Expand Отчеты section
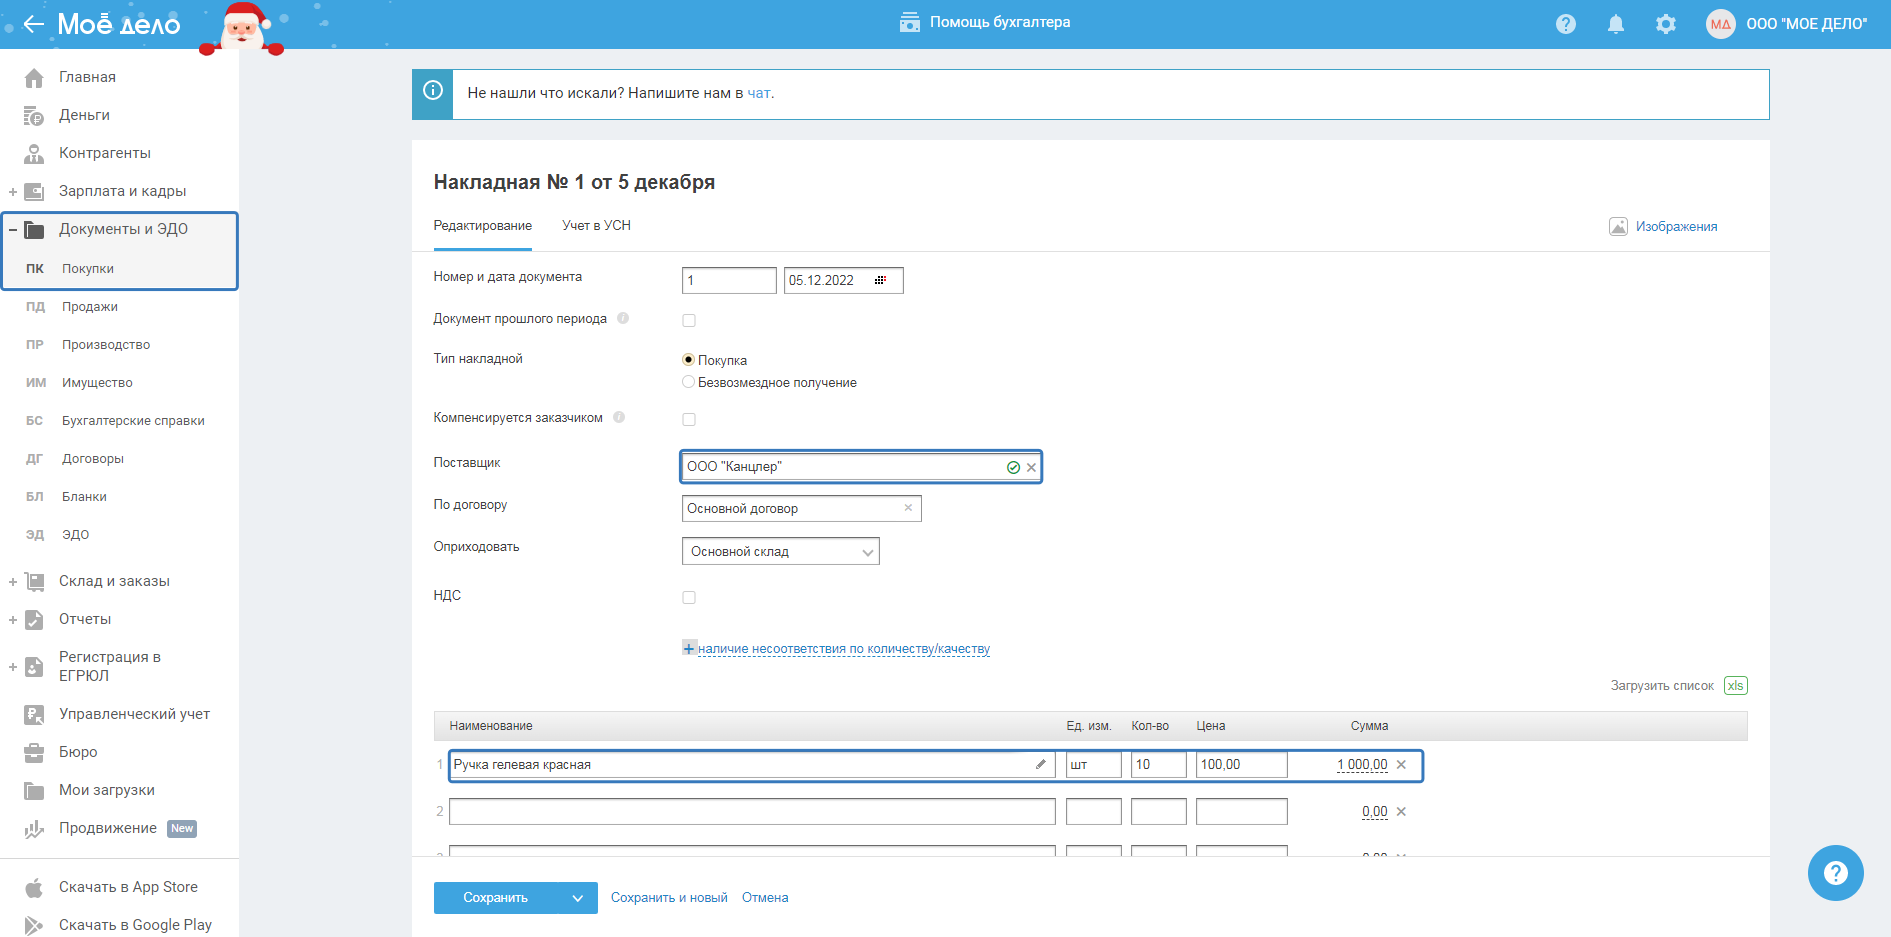Image resolution: width=1891 pixels, height=937 pixels. coord(12,619)
